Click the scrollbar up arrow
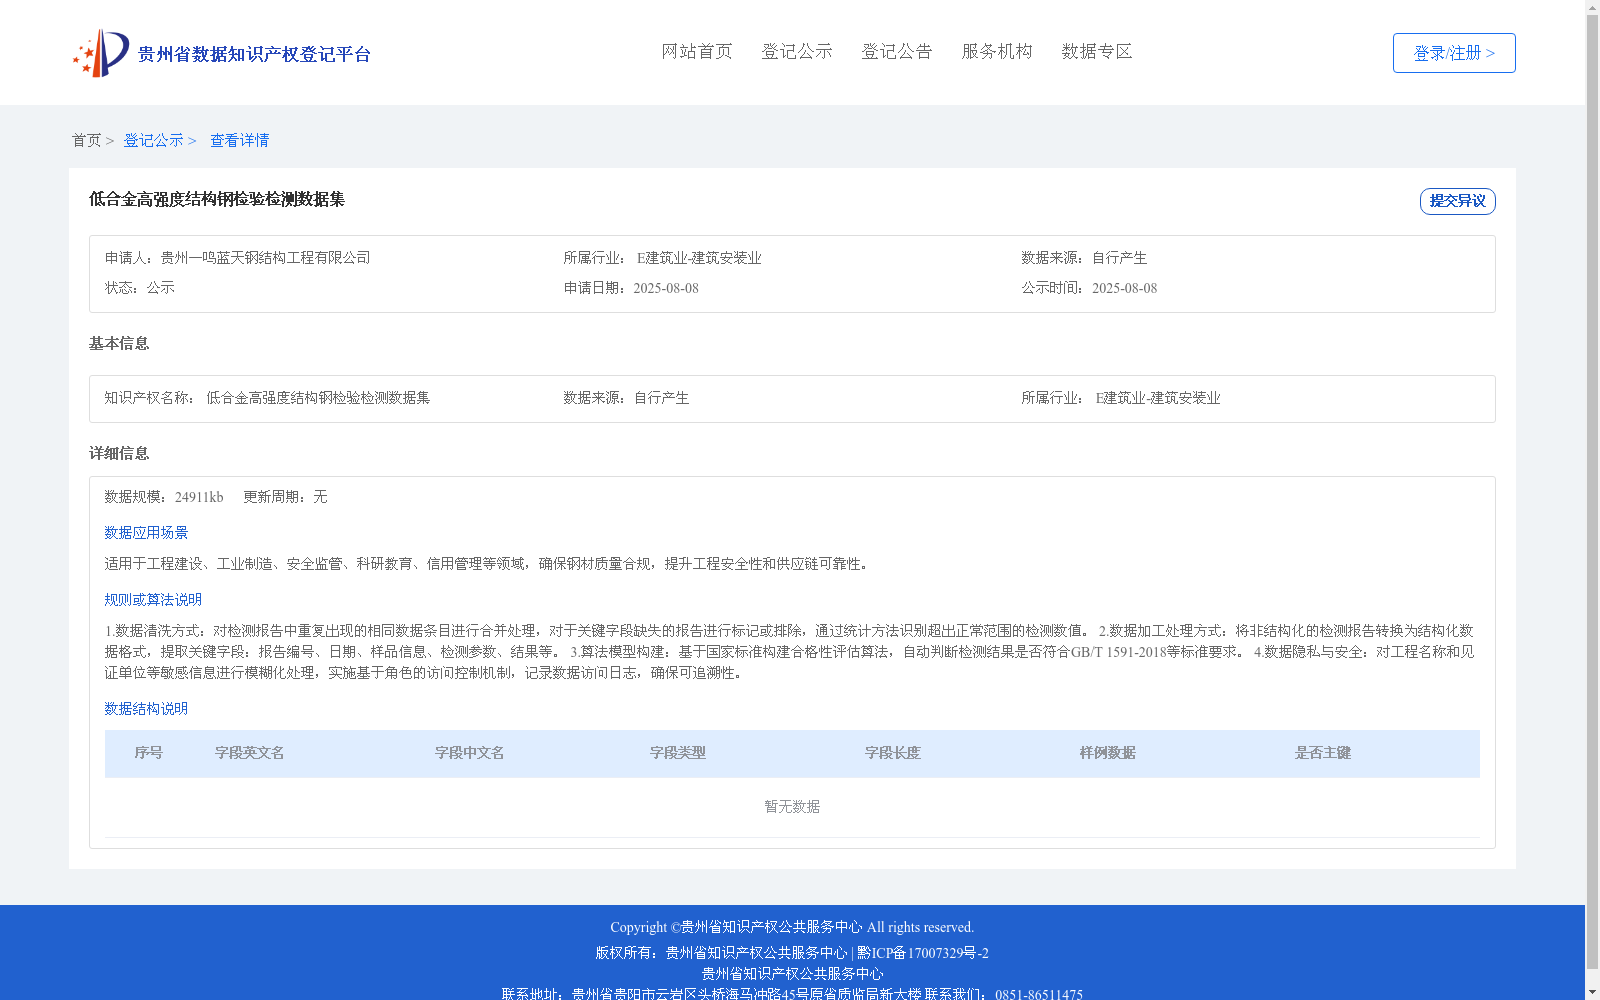The height and width of the screenshot is (1000, 1600). (x=1593, y=7)
